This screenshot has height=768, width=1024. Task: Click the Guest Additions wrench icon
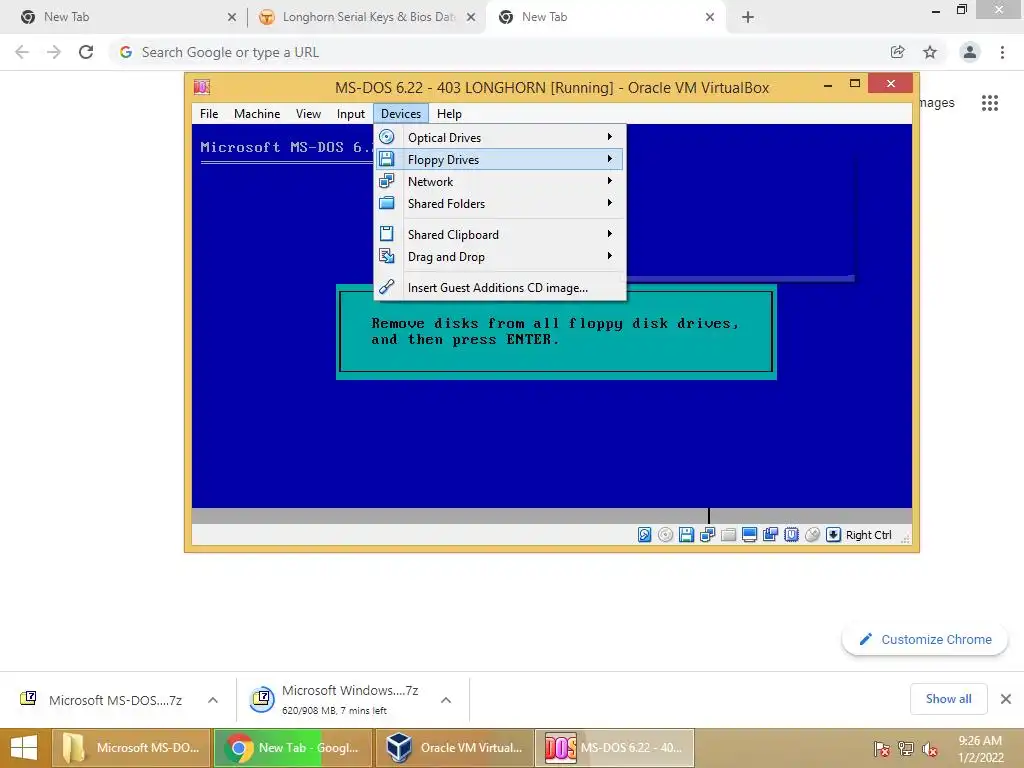click(387, 287)
